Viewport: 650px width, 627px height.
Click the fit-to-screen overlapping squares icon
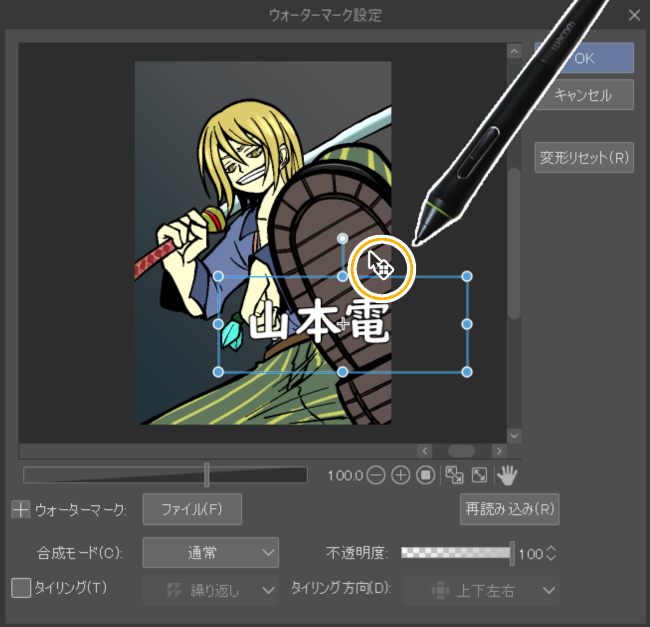pos(454,475)
